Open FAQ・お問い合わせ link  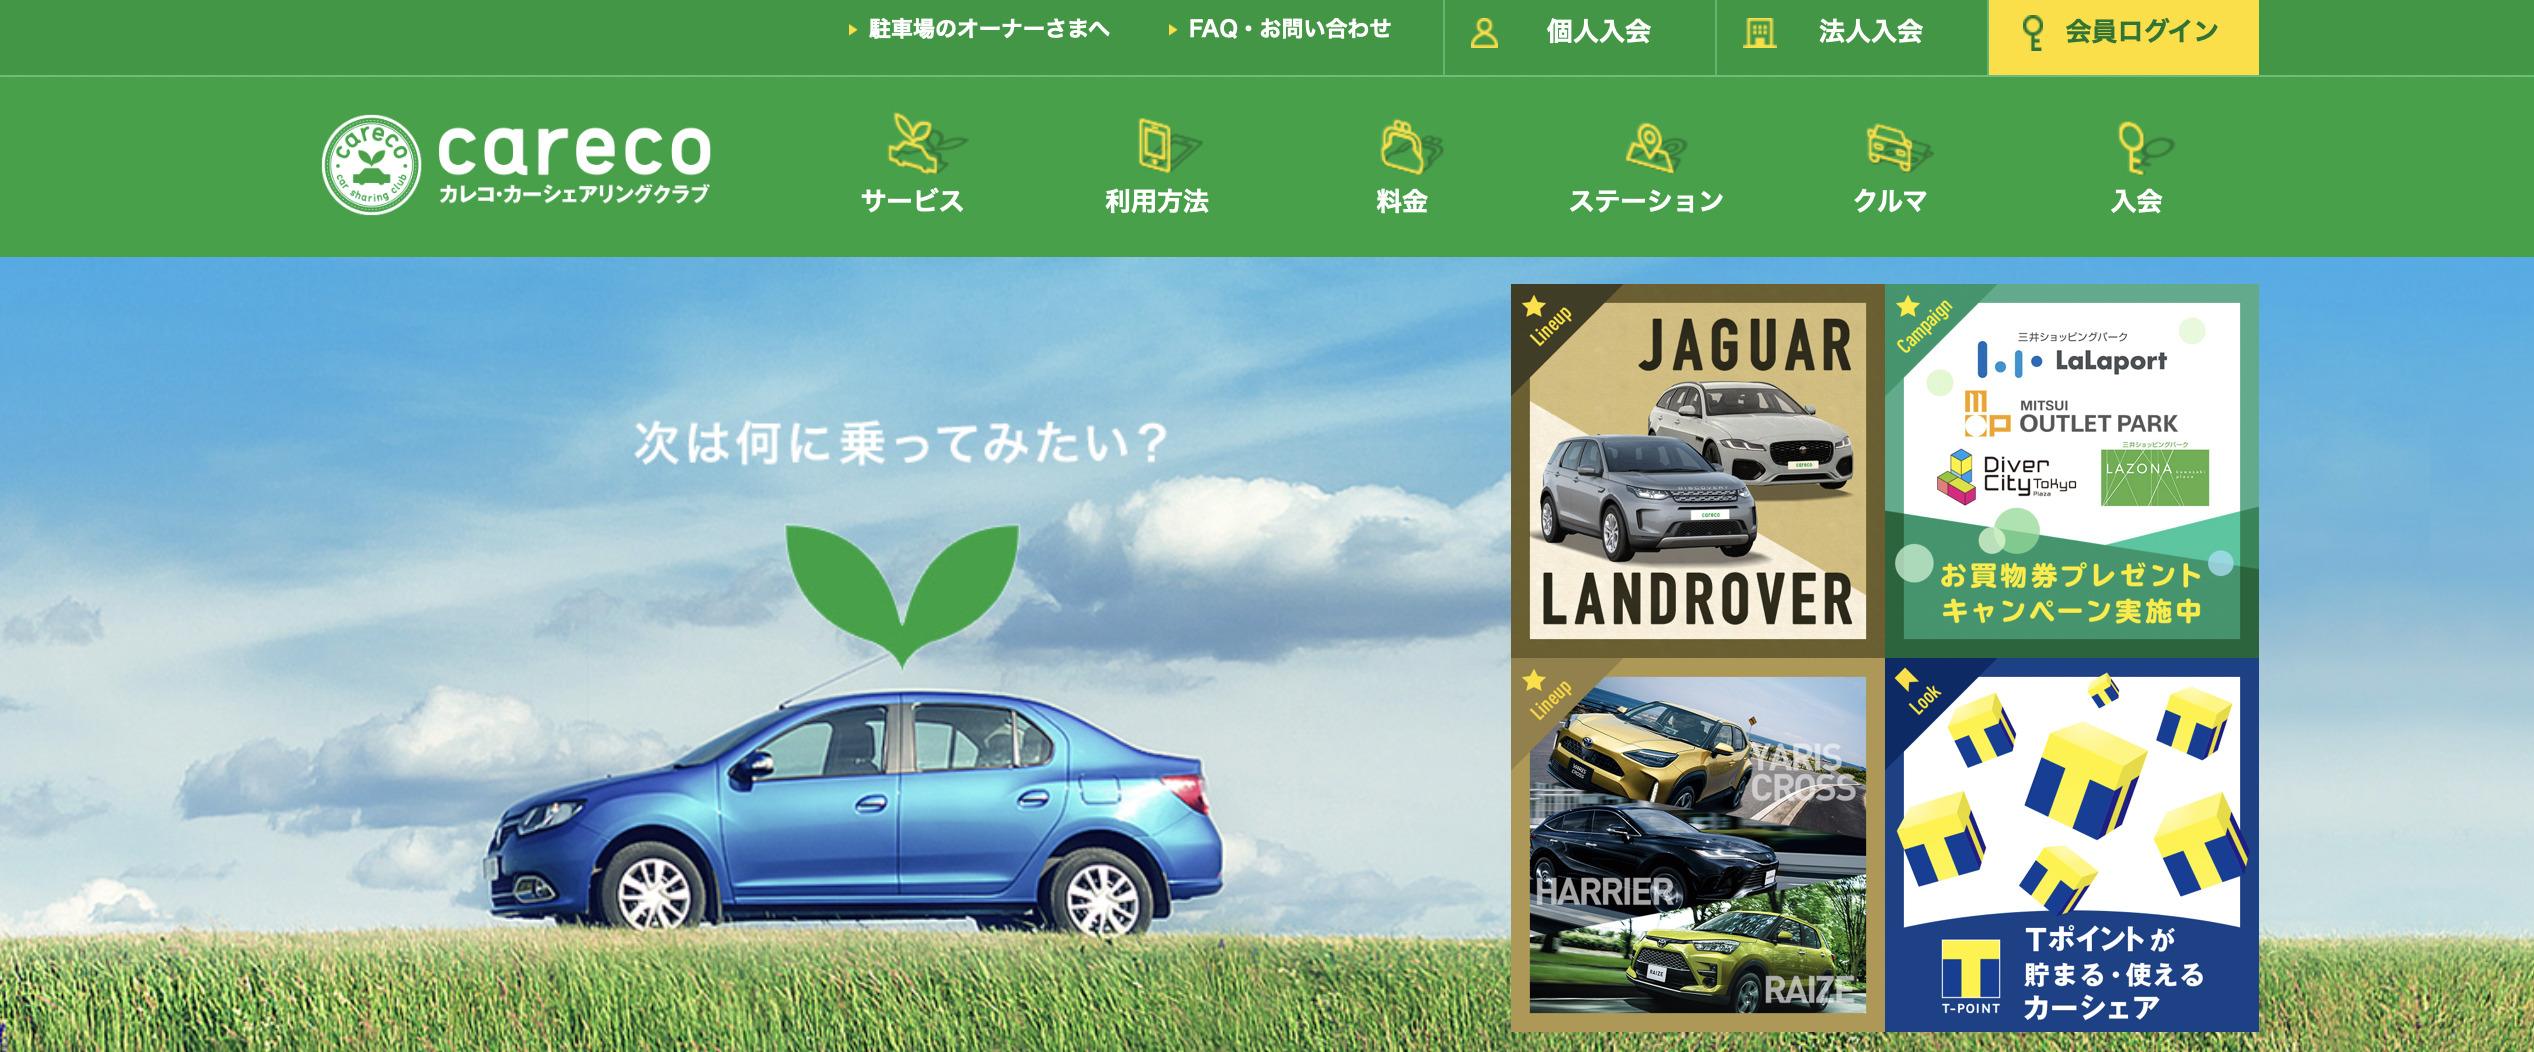1289,29
